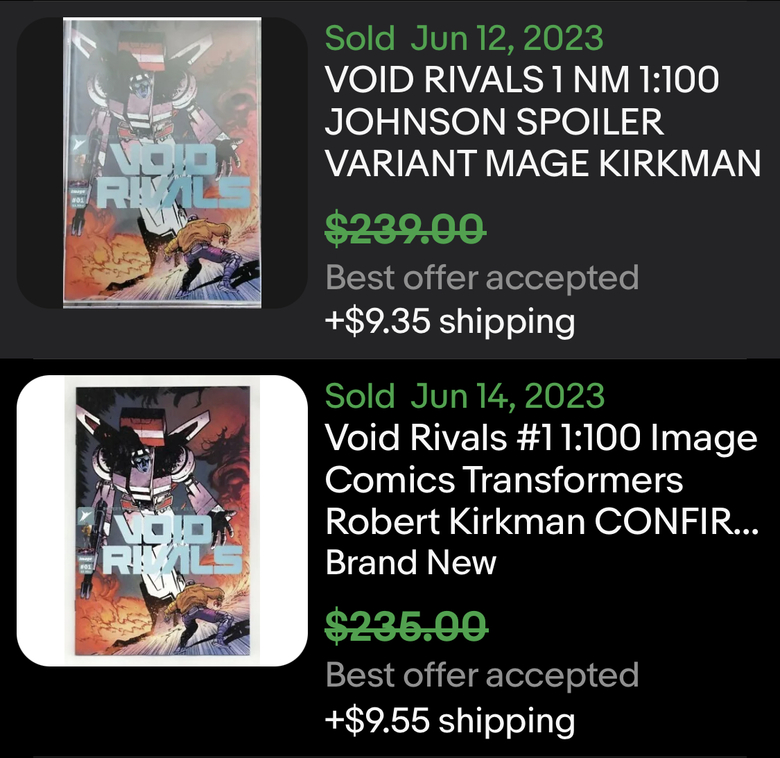Click the struck-through $239.00 price

click(405, 229)
